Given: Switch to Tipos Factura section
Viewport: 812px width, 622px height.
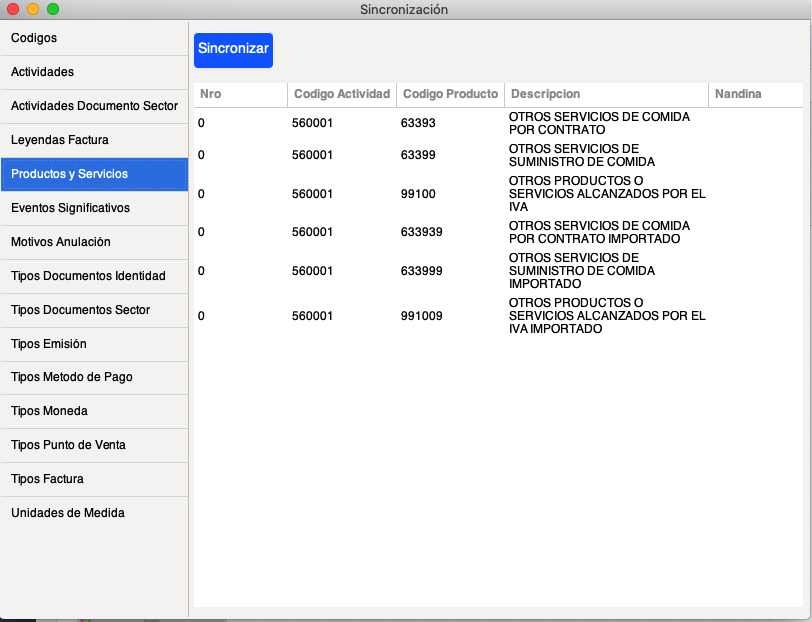Looking at the screenshot, I should click(94, 479).
